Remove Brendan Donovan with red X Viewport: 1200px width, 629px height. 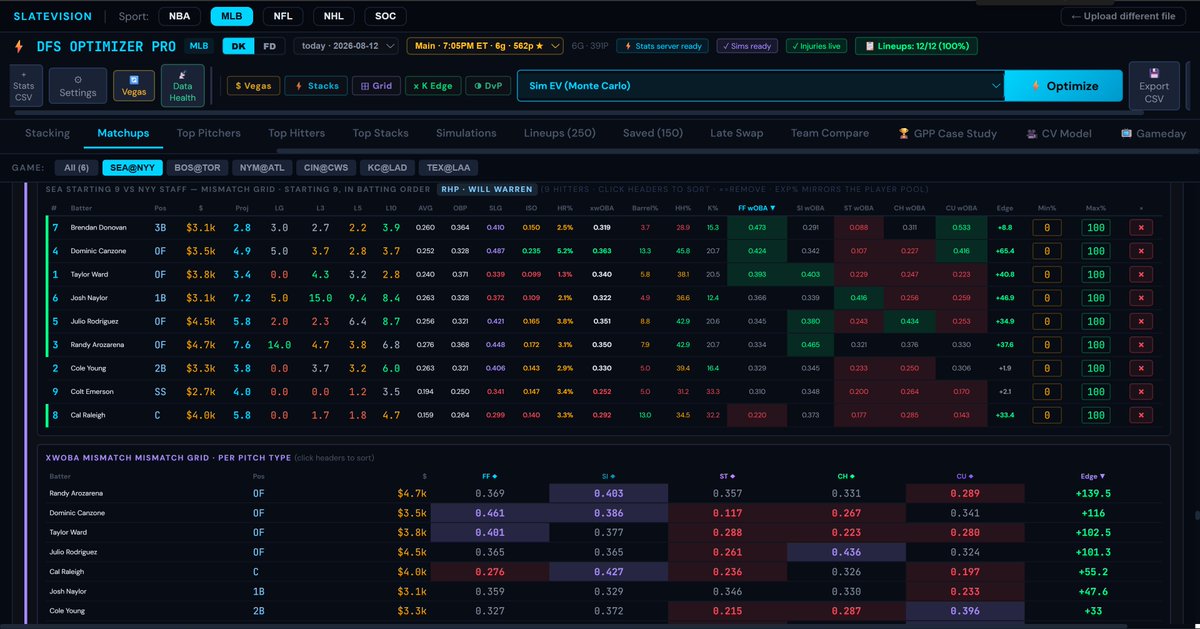(1142, 228)
